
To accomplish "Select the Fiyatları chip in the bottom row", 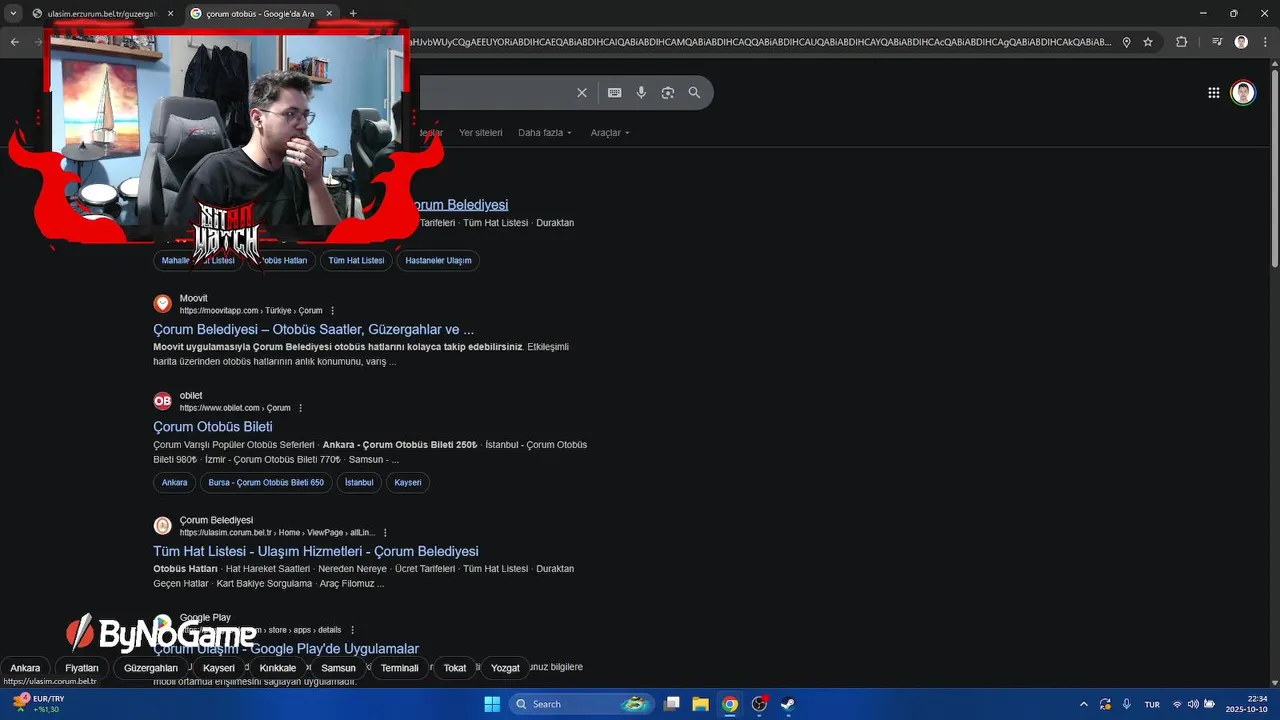I will tap(82, 668).
